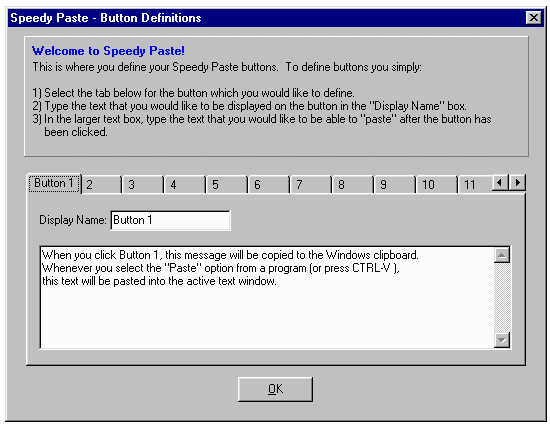Click instruction line '1) Select the tab below'
The image size is (550, 425).
pos(193,93)
